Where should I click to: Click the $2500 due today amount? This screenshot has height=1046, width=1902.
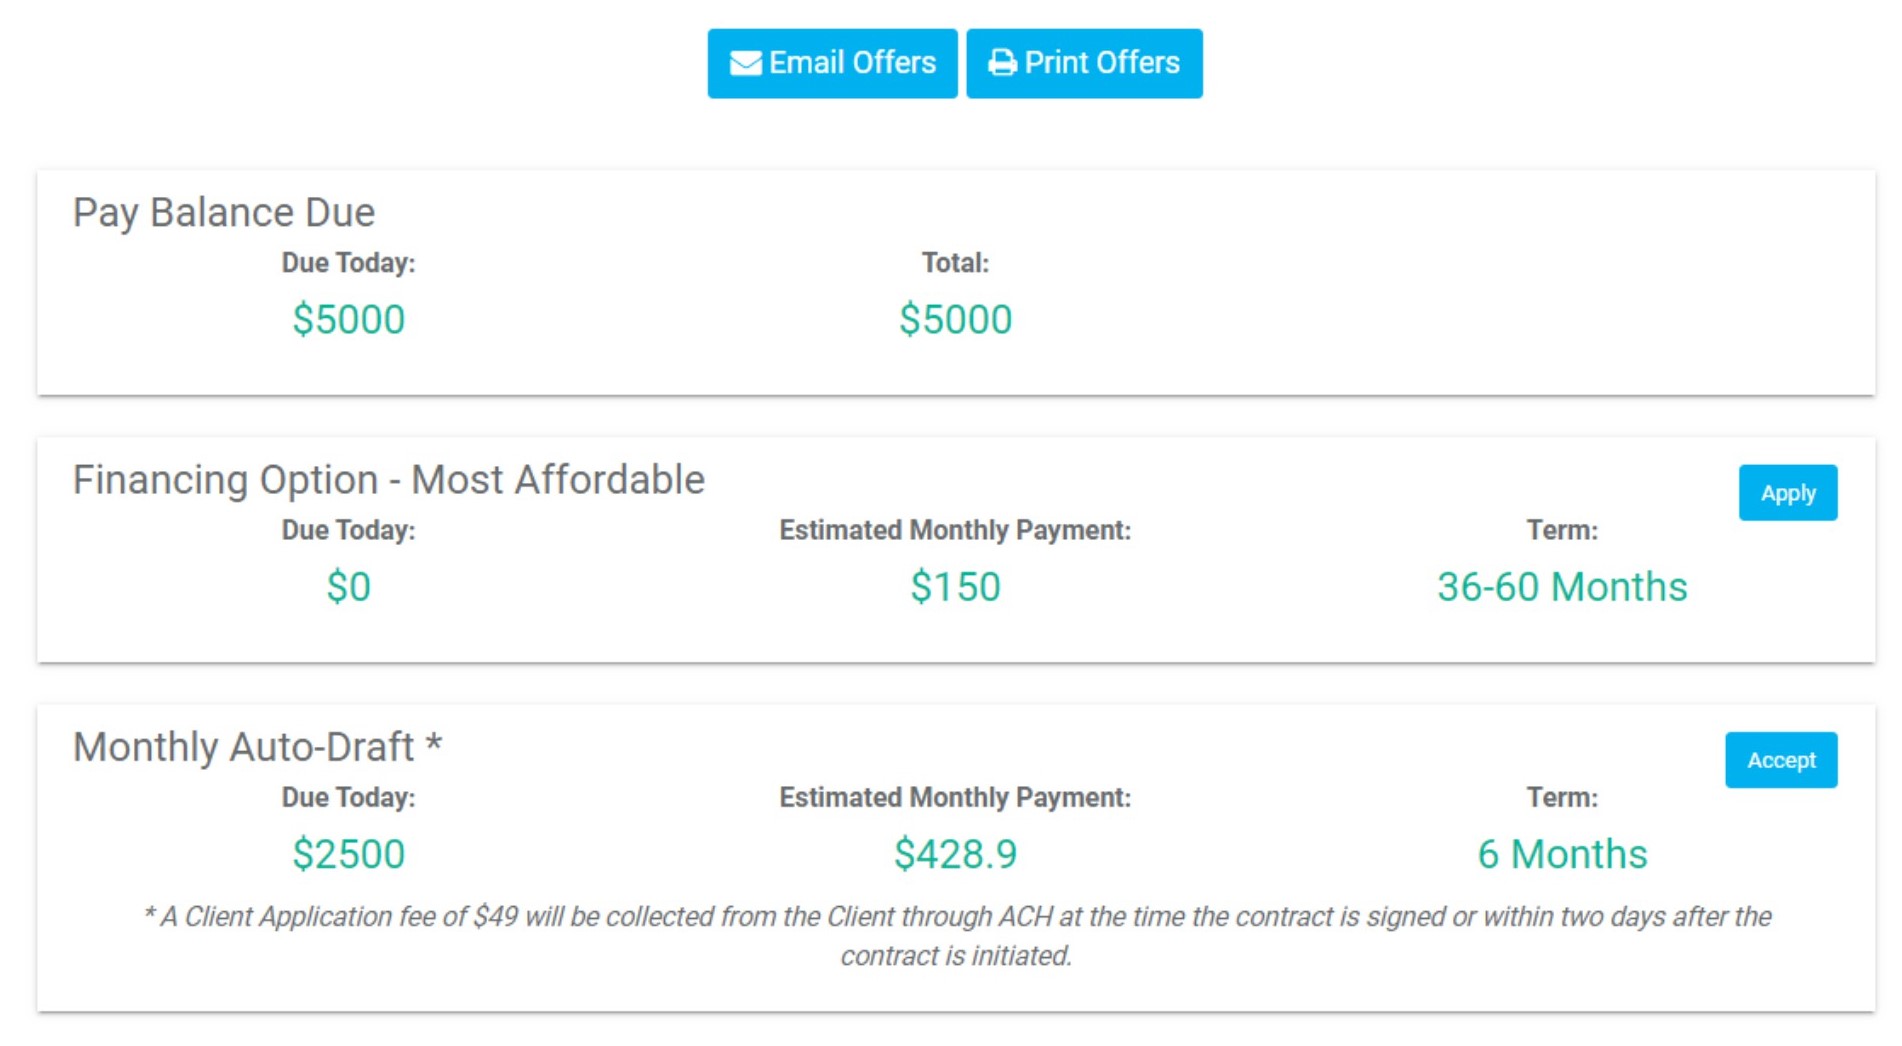pos(348,854)
